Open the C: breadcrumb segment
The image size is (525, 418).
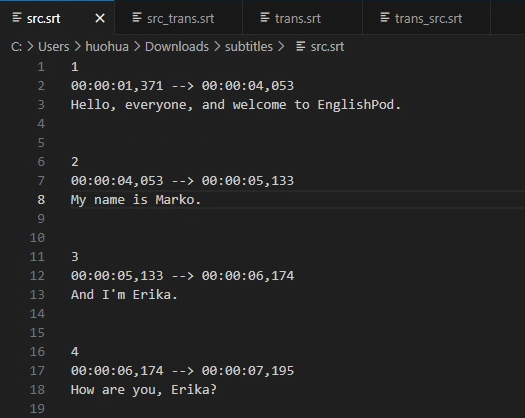coord(16,47)
